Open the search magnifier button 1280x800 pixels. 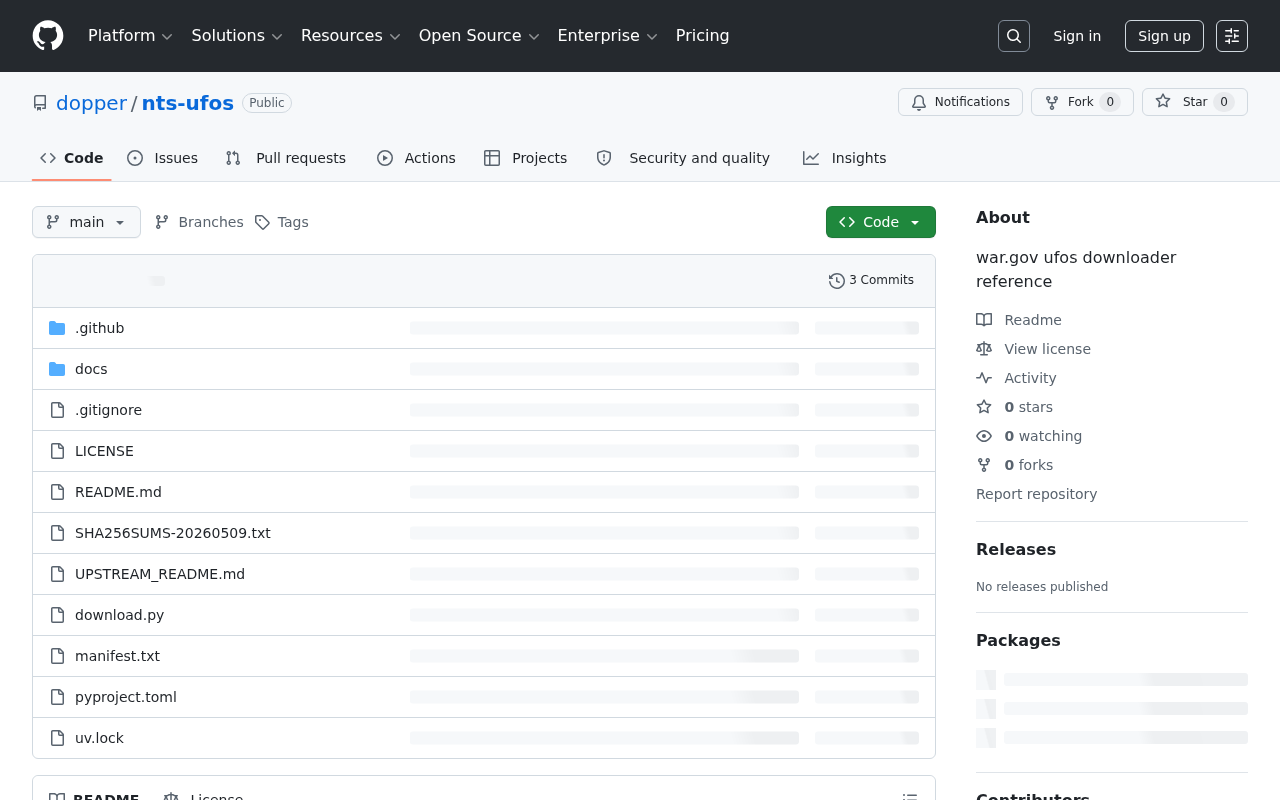click(1014, 36)
